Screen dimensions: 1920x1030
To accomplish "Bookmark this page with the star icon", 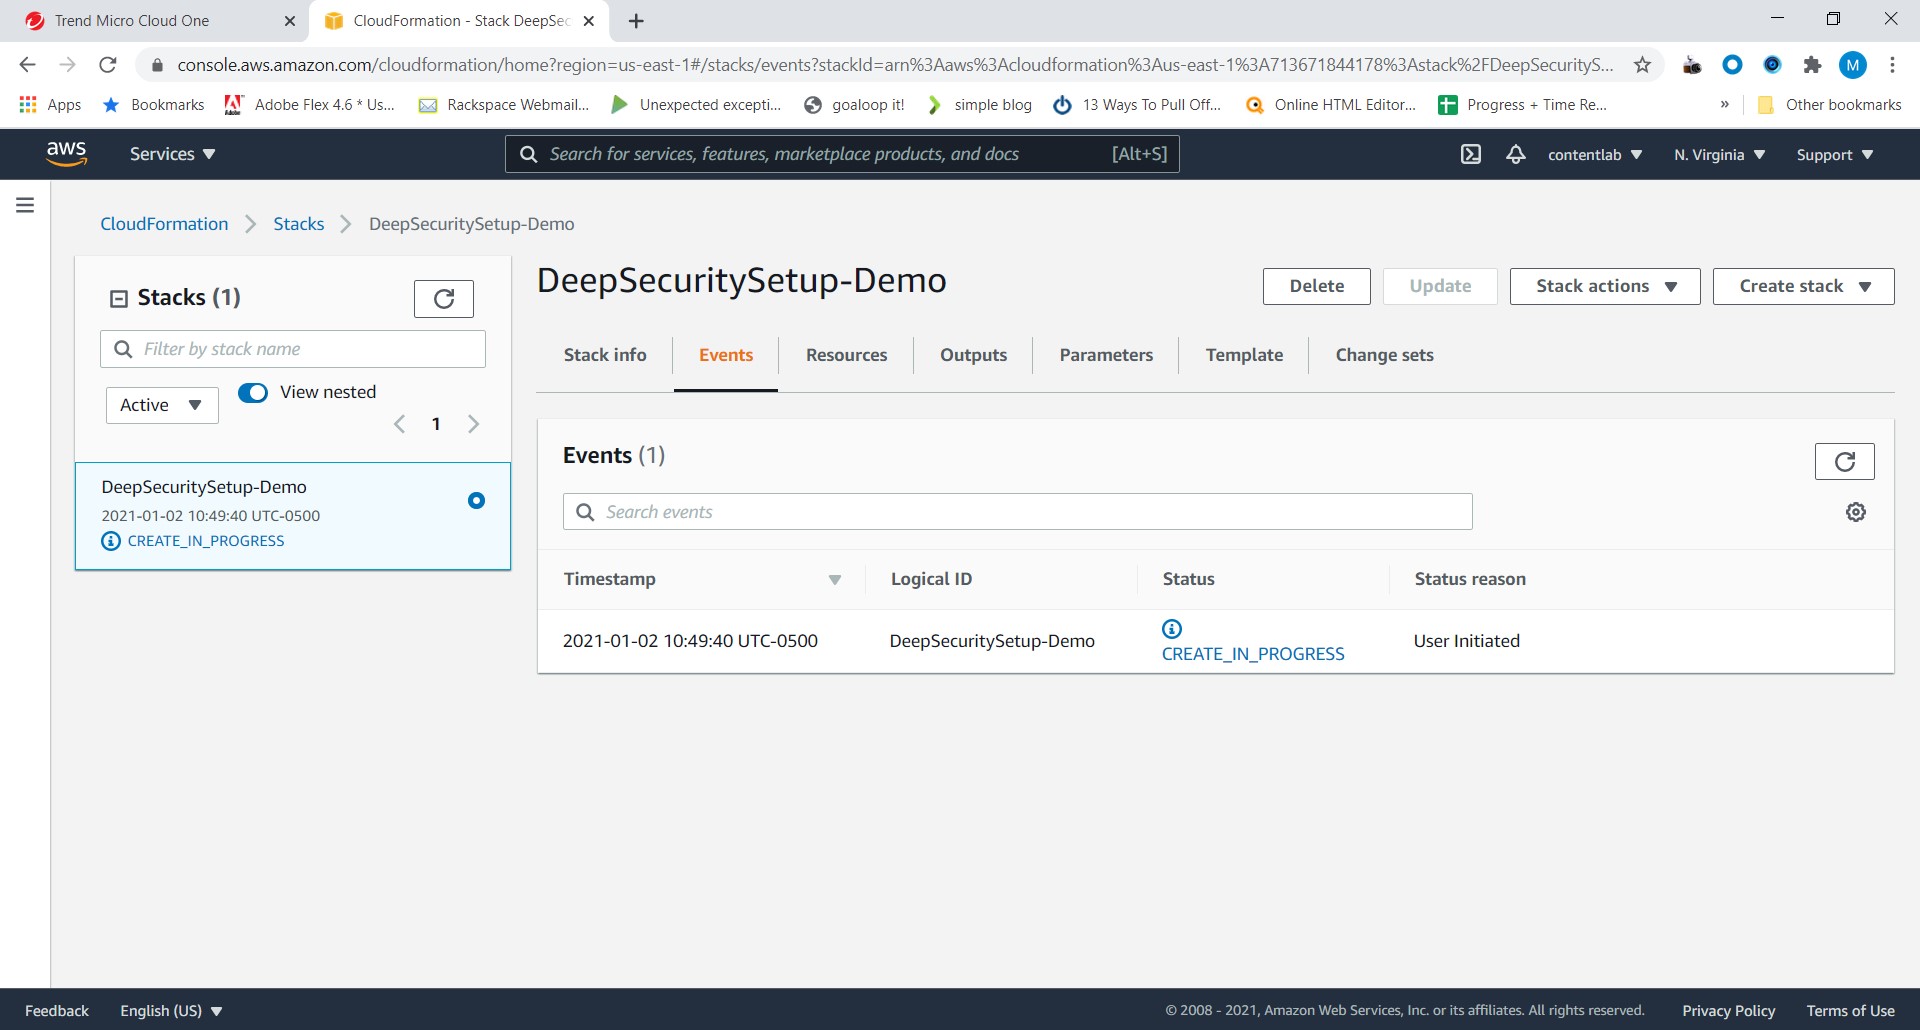I will [1642, 65].
